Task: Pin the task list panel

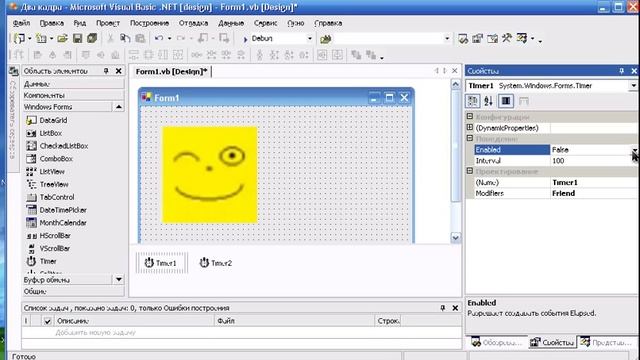Action: pos(443,308)
